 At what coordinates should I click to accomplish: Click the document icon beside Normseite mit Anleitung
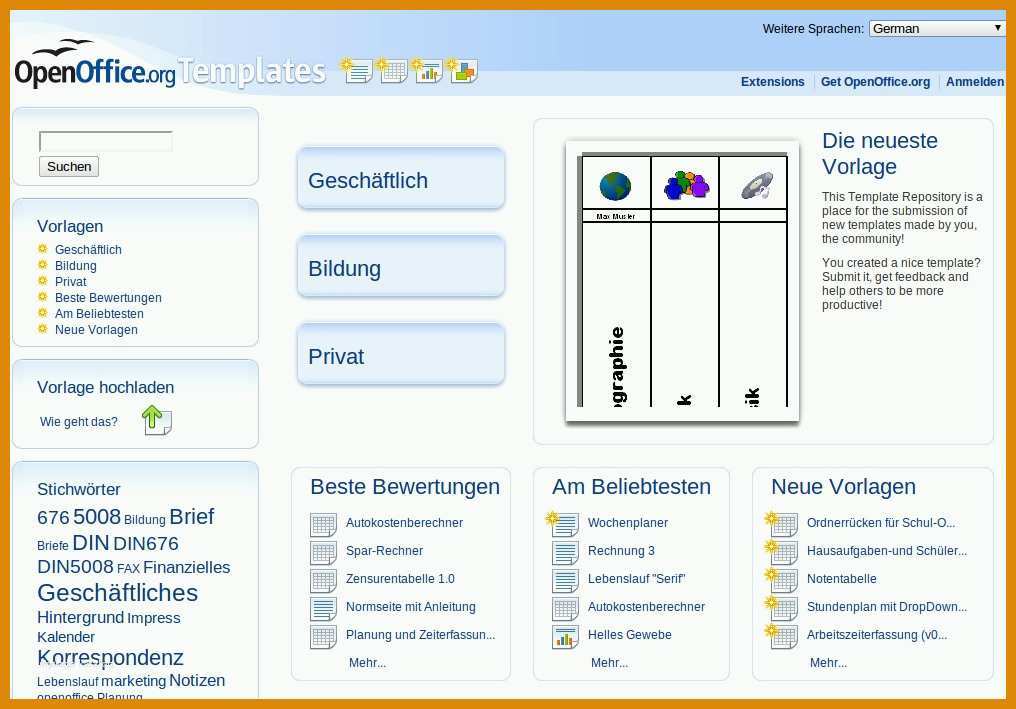coord(323,608)
